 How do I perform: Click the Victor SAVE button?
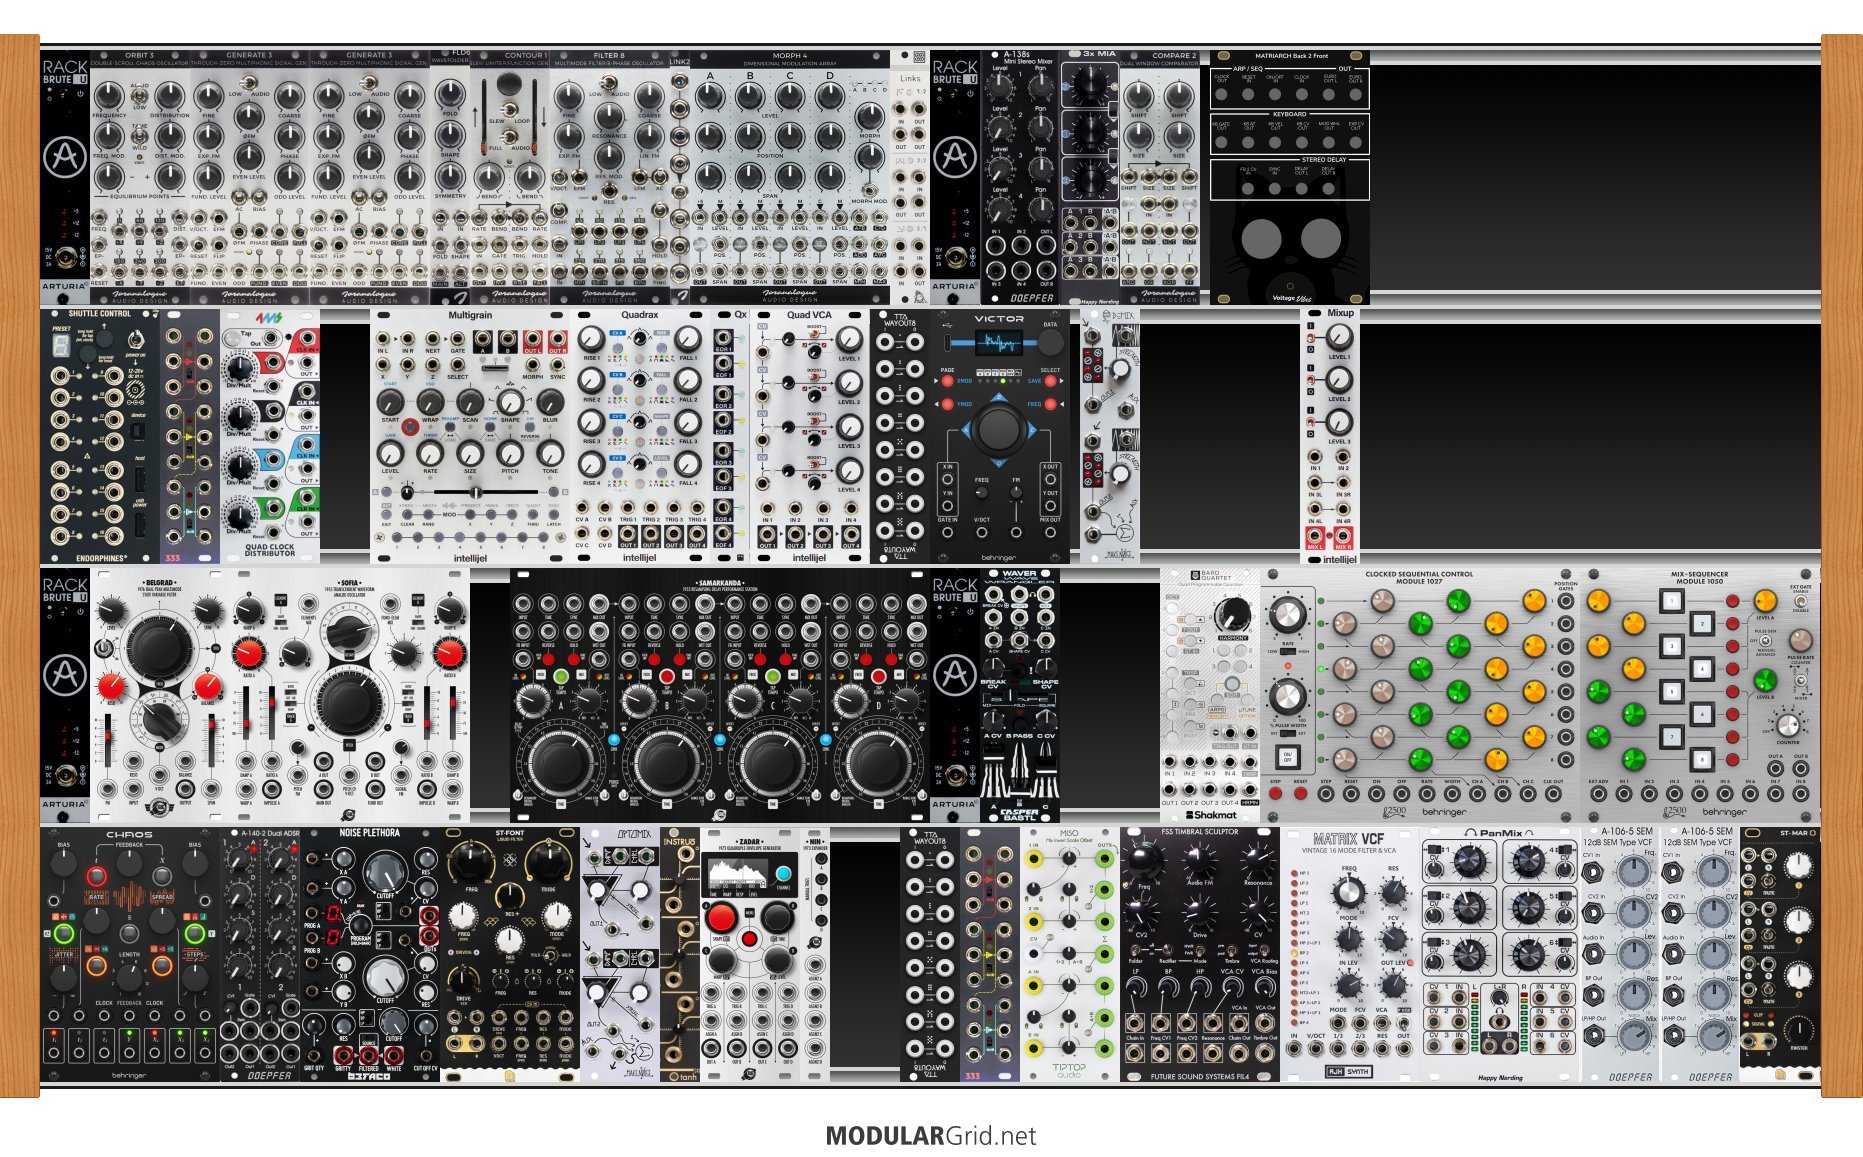(x=1050, y=381)
